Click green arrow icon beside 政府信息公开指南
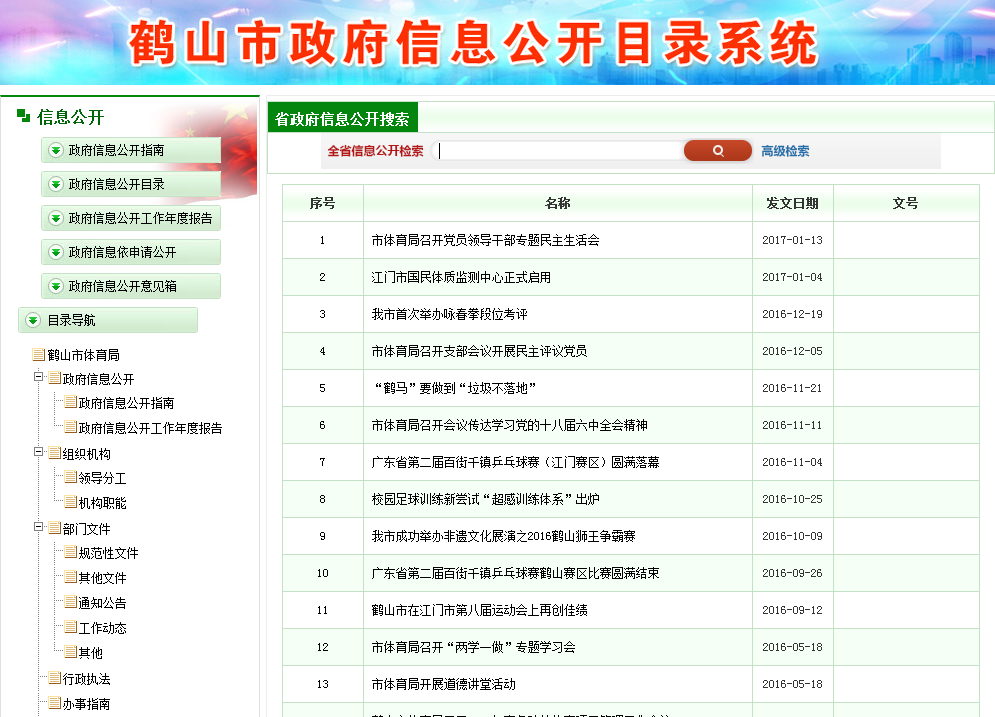This screenshot has width=995, height=717. point(57,150)
